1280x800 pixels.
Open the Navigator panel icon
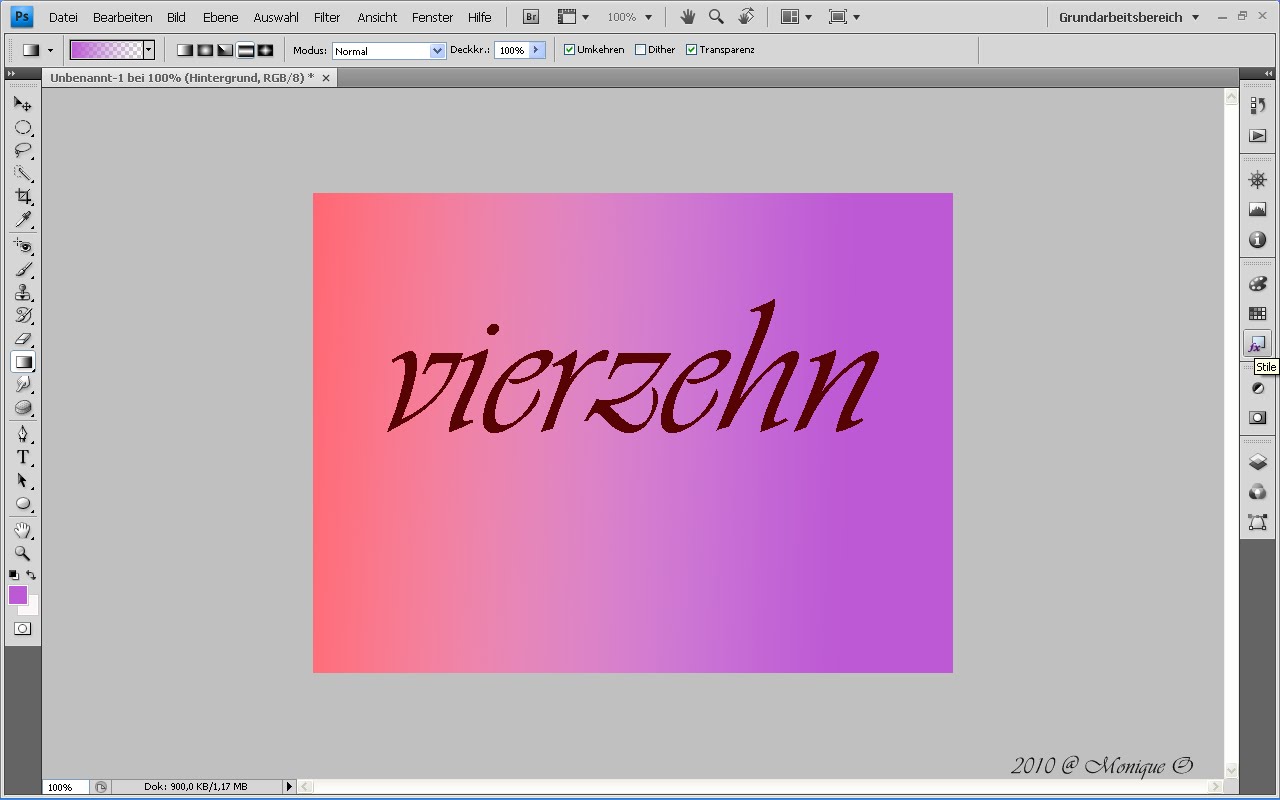click(1258, 180)
